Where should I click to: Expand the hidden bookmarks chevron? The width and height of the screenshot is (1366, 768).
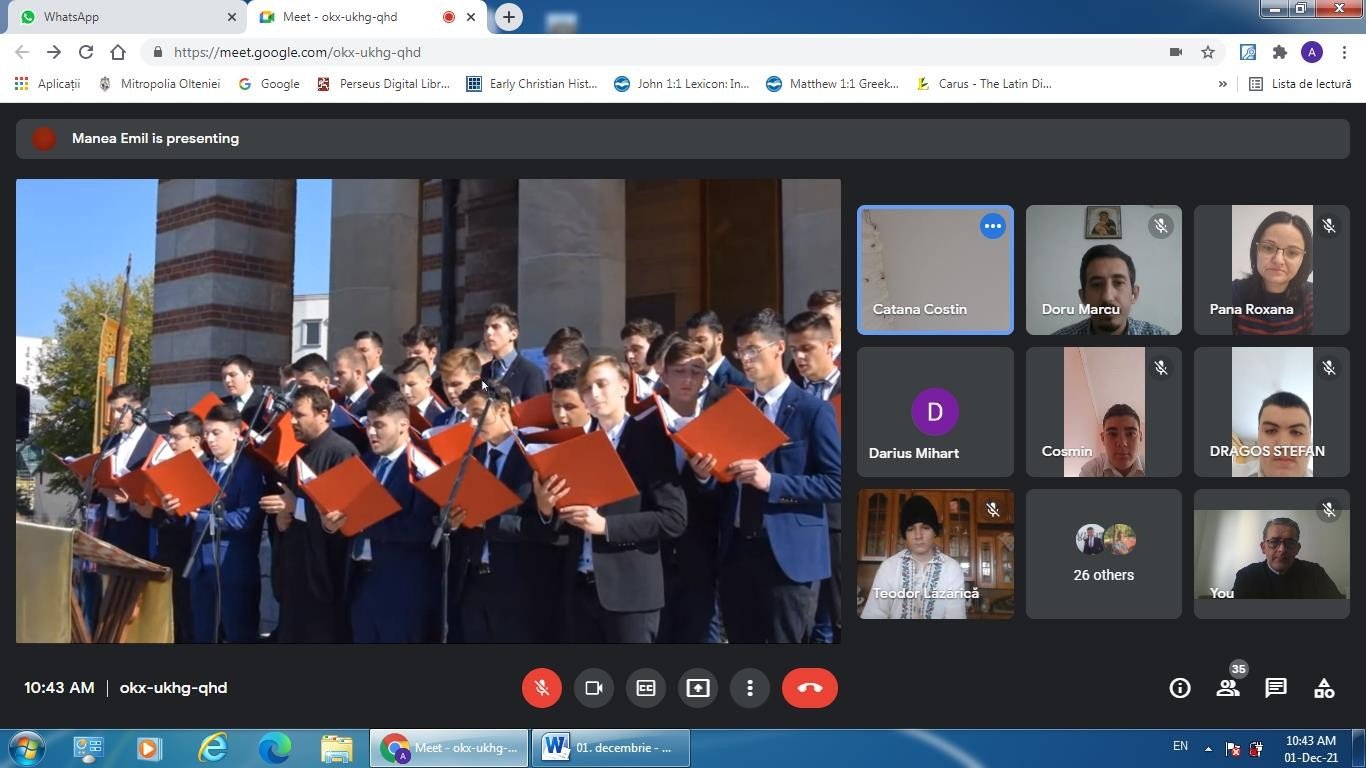pyautogui.click(x=1222, y=84)
